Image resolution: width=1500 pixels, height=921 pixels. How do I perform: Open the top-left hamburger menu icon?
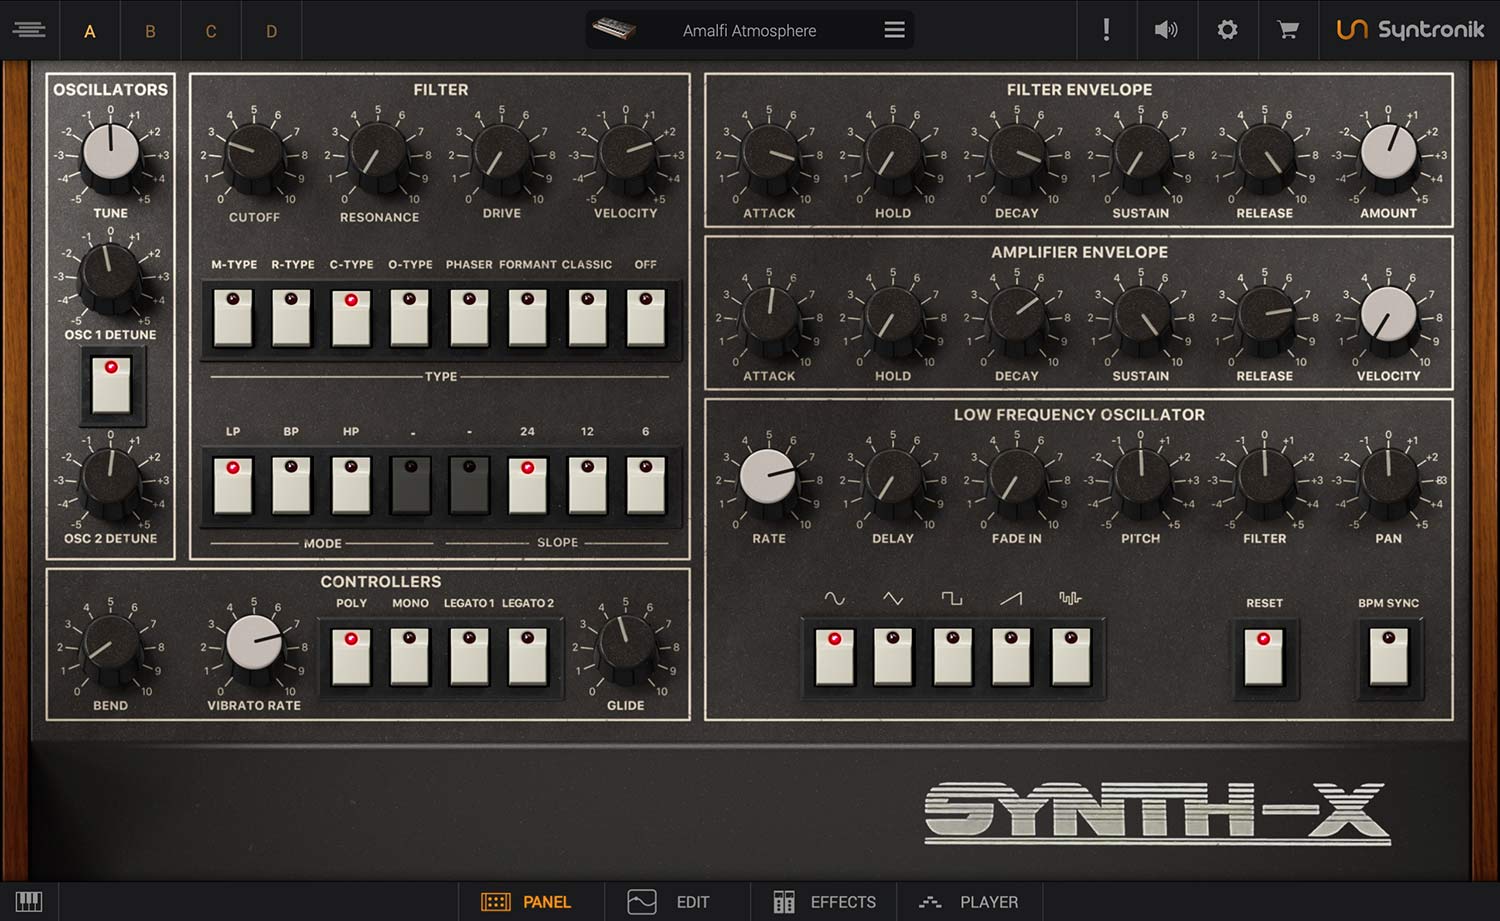tap(29, 30)
